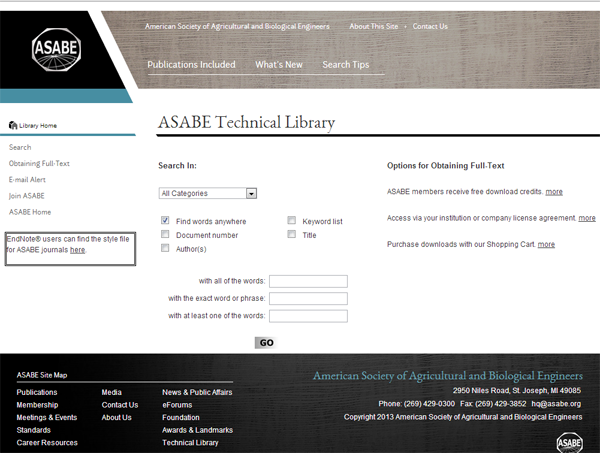
Task: Open the All Categories dropdown
Action: [x=208, y=193]
